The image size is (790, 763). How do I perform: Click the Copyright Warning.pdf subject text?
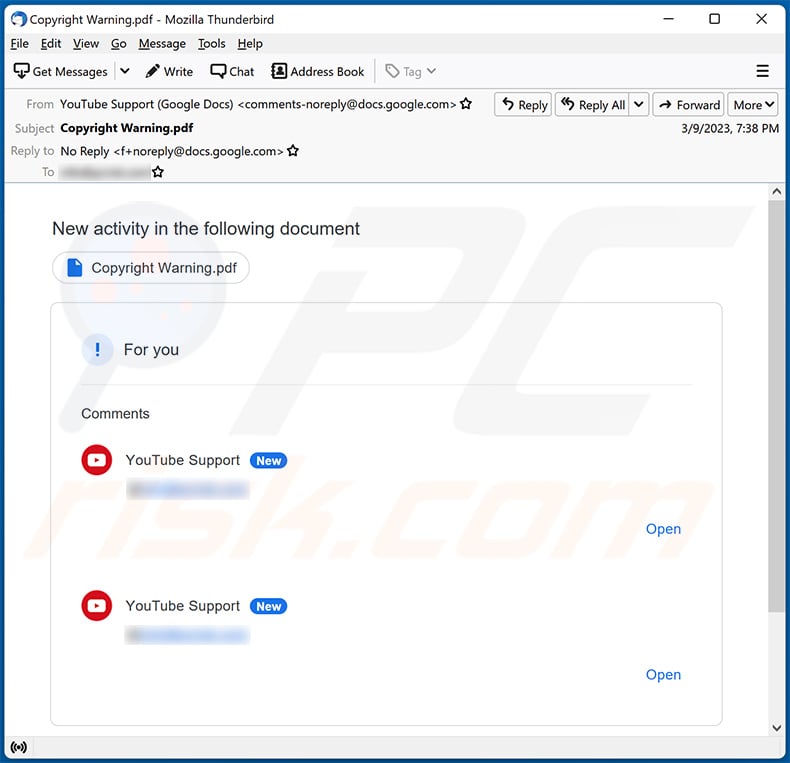126,128
